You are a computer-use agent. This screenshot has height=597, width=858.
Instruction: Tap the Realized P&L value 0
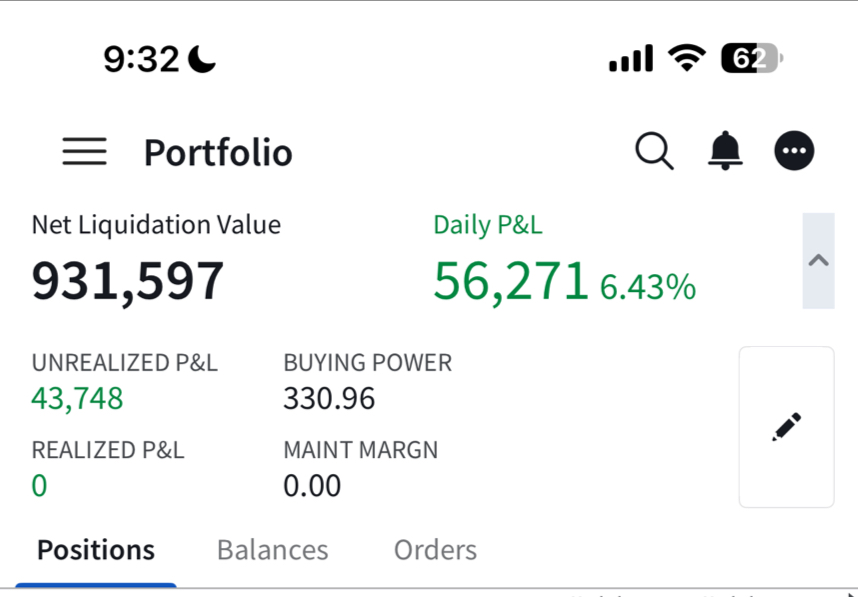(39, 485)
